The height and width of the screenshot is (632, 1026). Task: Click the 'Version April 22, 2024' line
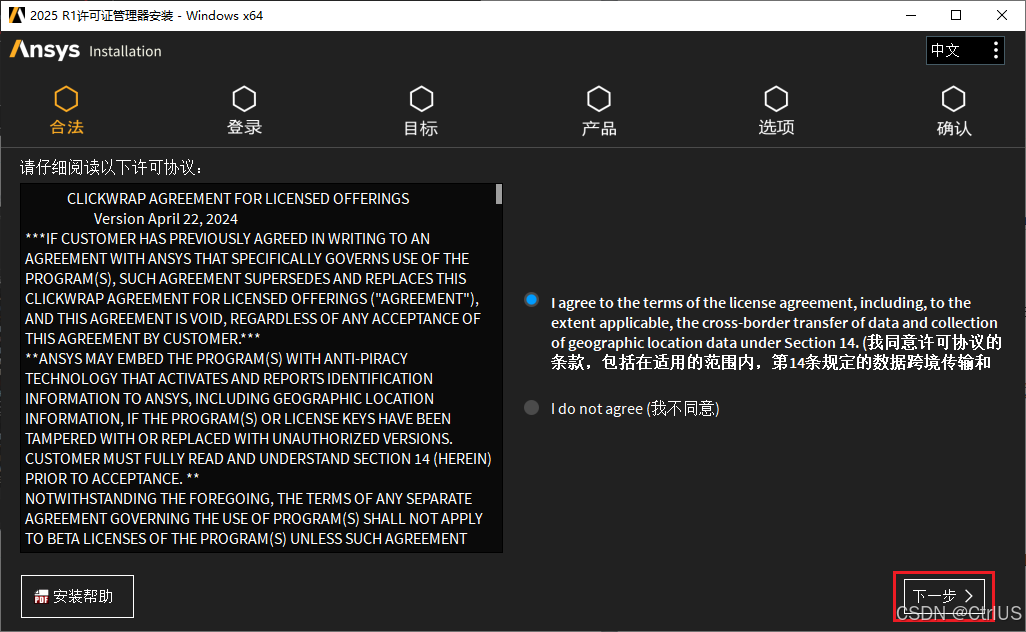click(166, 219)
